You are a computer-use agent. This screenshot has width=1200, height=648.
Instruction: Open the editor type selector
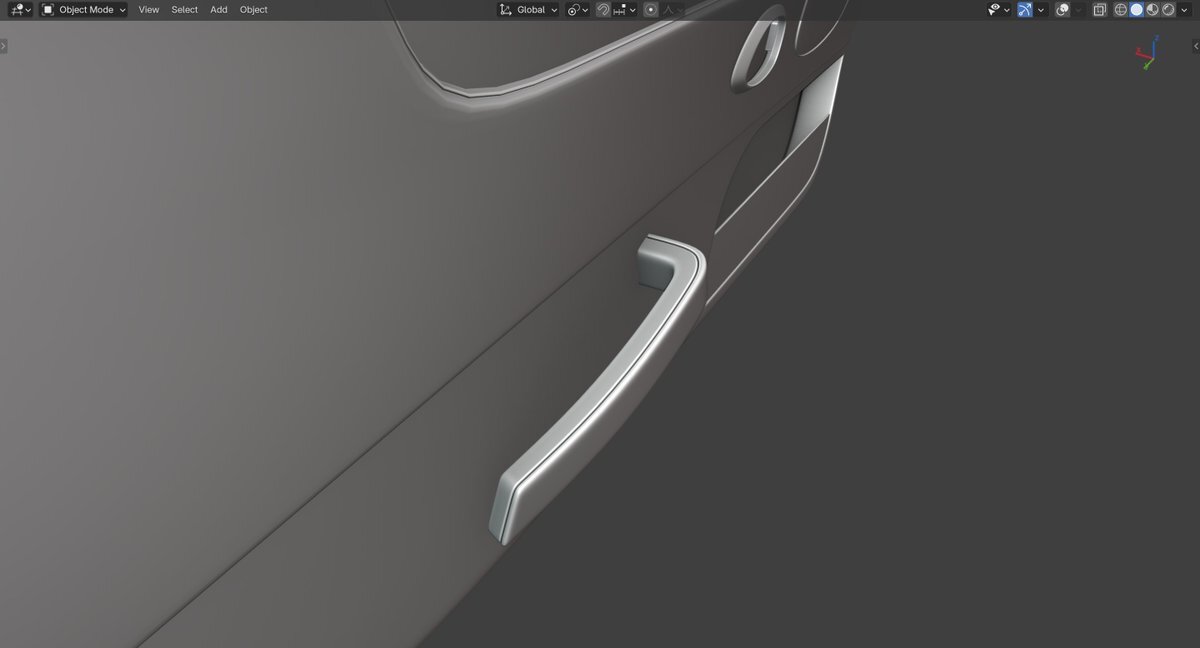[20, 10]
